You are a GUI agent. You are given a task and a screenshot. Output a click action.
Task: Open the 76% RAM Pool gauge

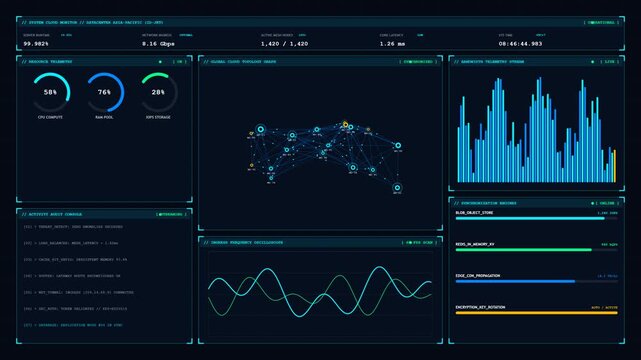105,92
